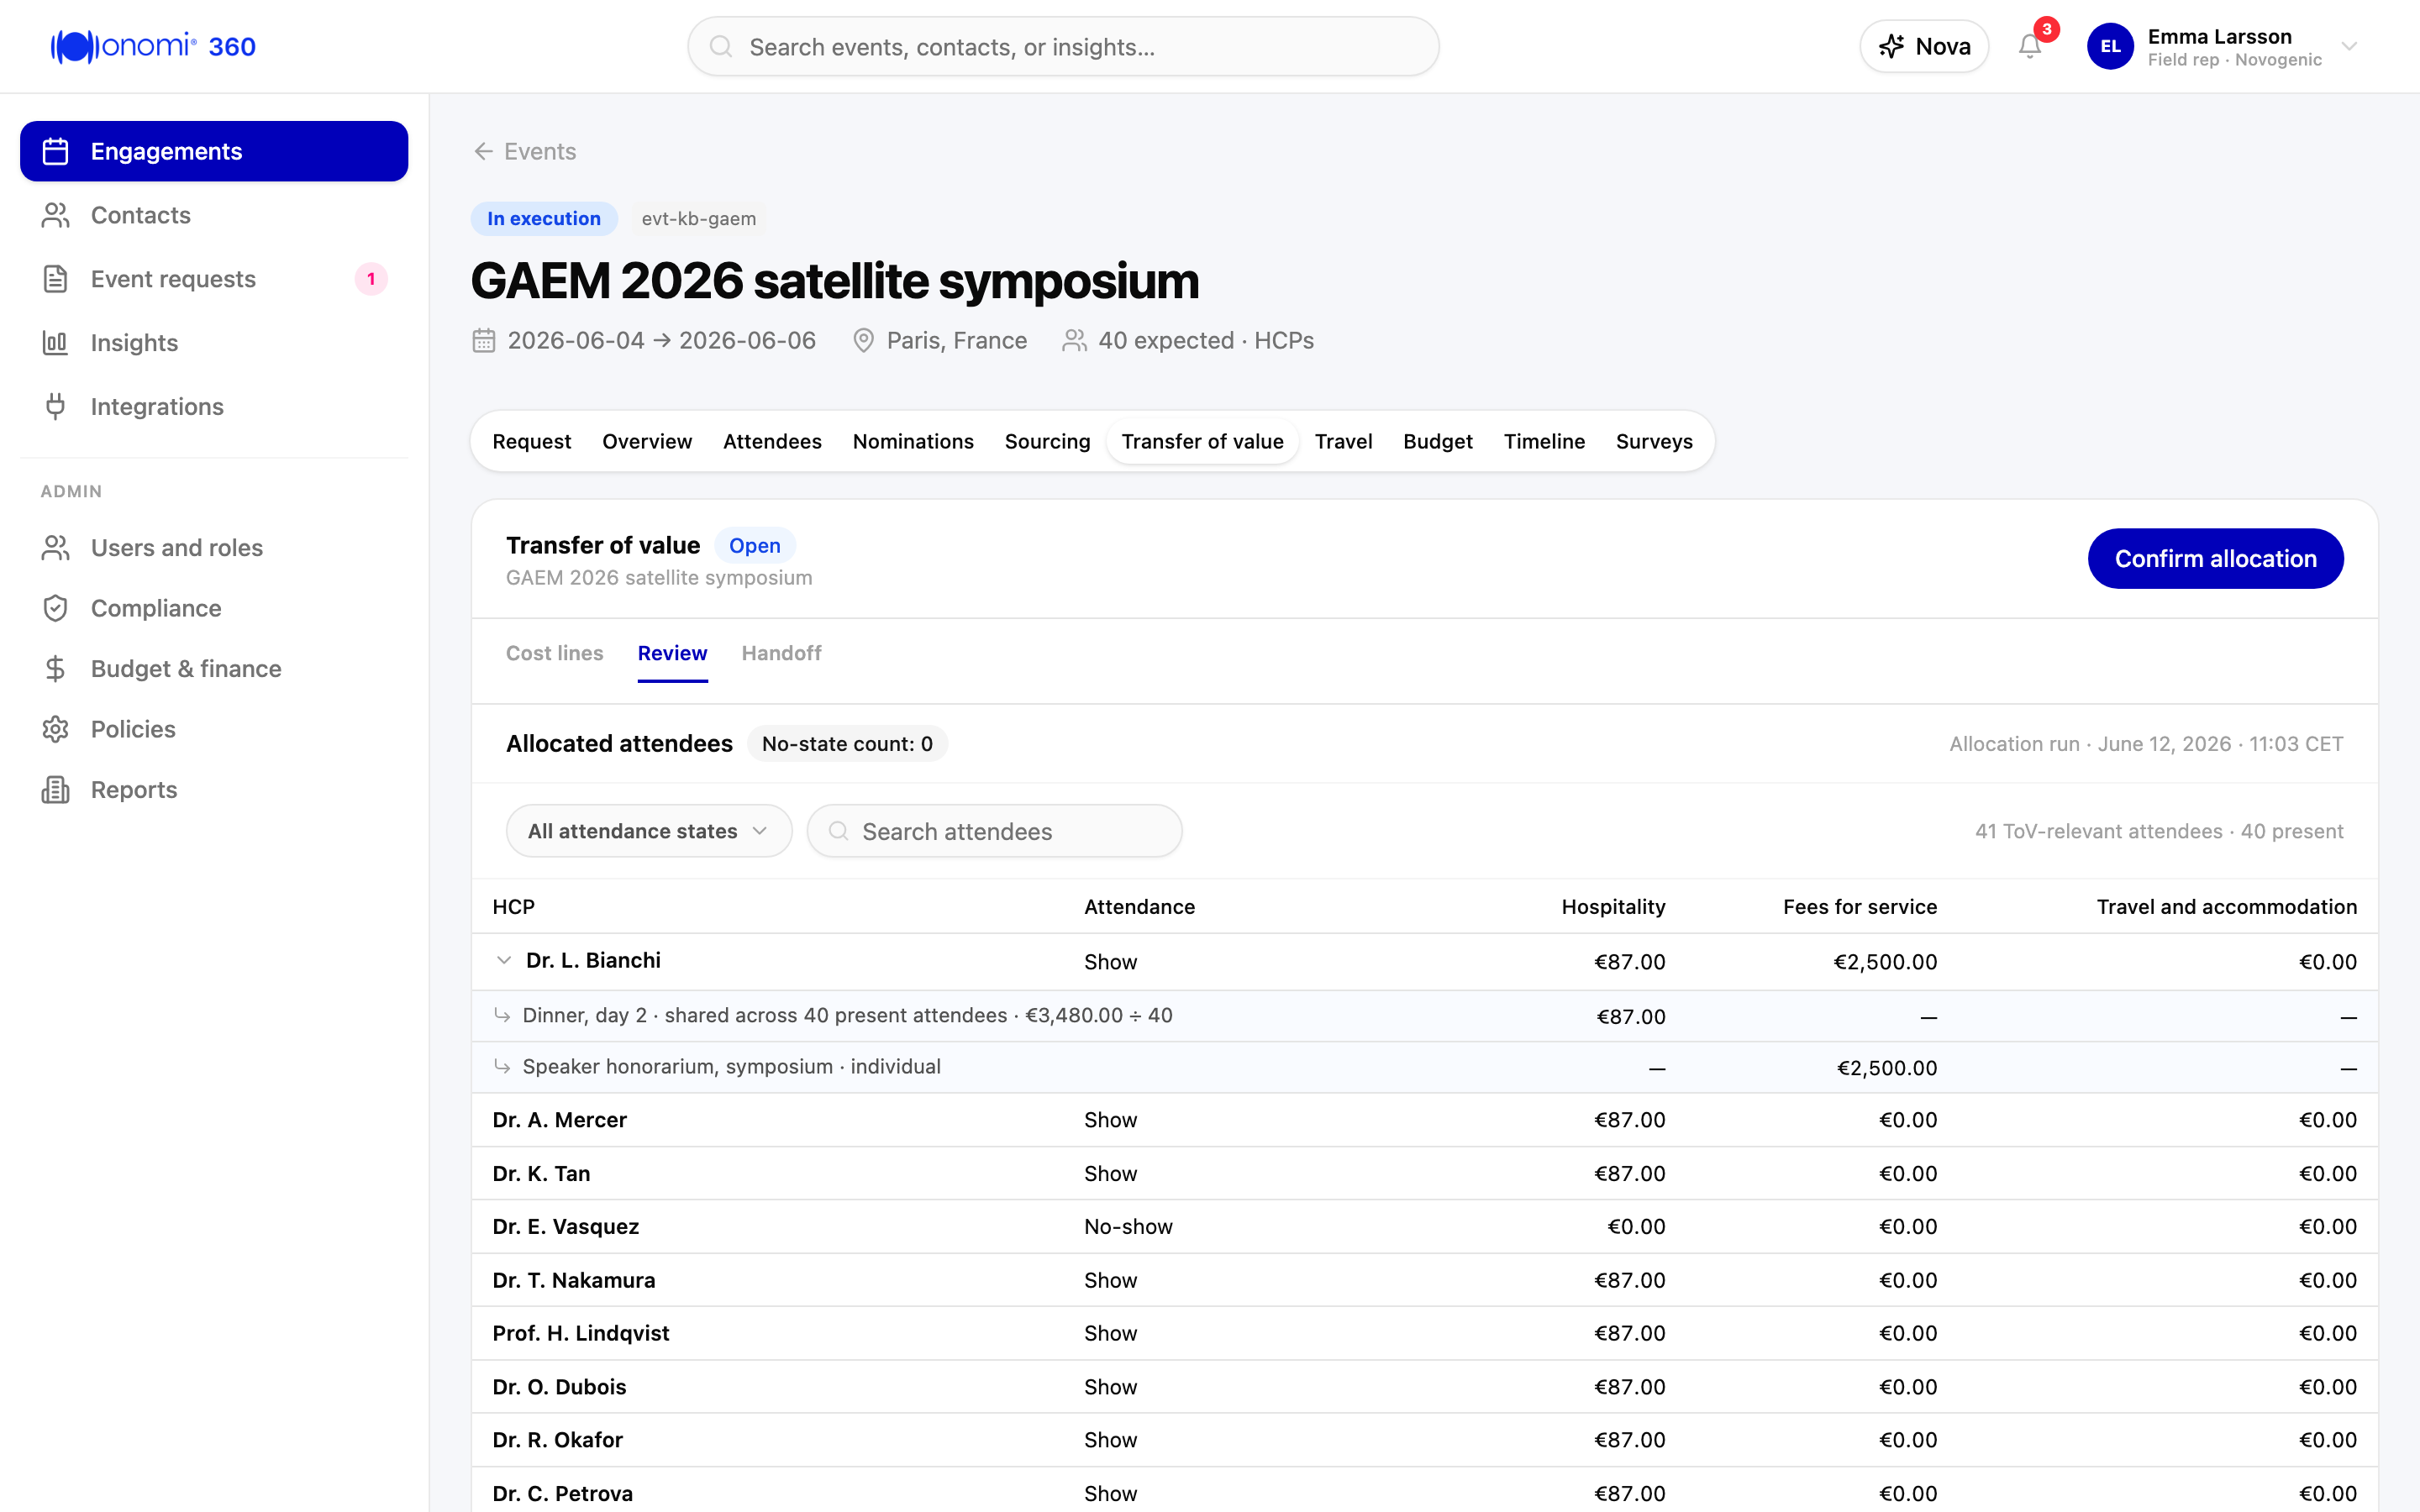Click the evt-kb-gaem event ID tag
2420x1512 pixels.
click(699, 218)
